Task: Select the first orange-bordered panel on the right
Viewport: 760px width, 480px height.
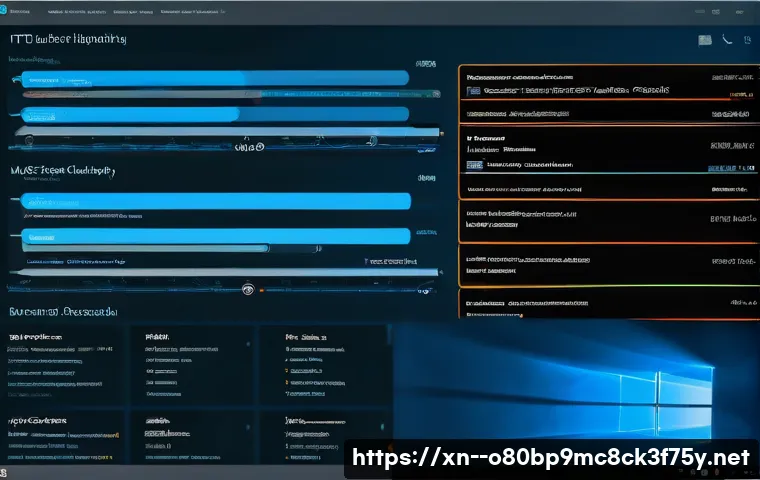Action: [x=605, y=95]
